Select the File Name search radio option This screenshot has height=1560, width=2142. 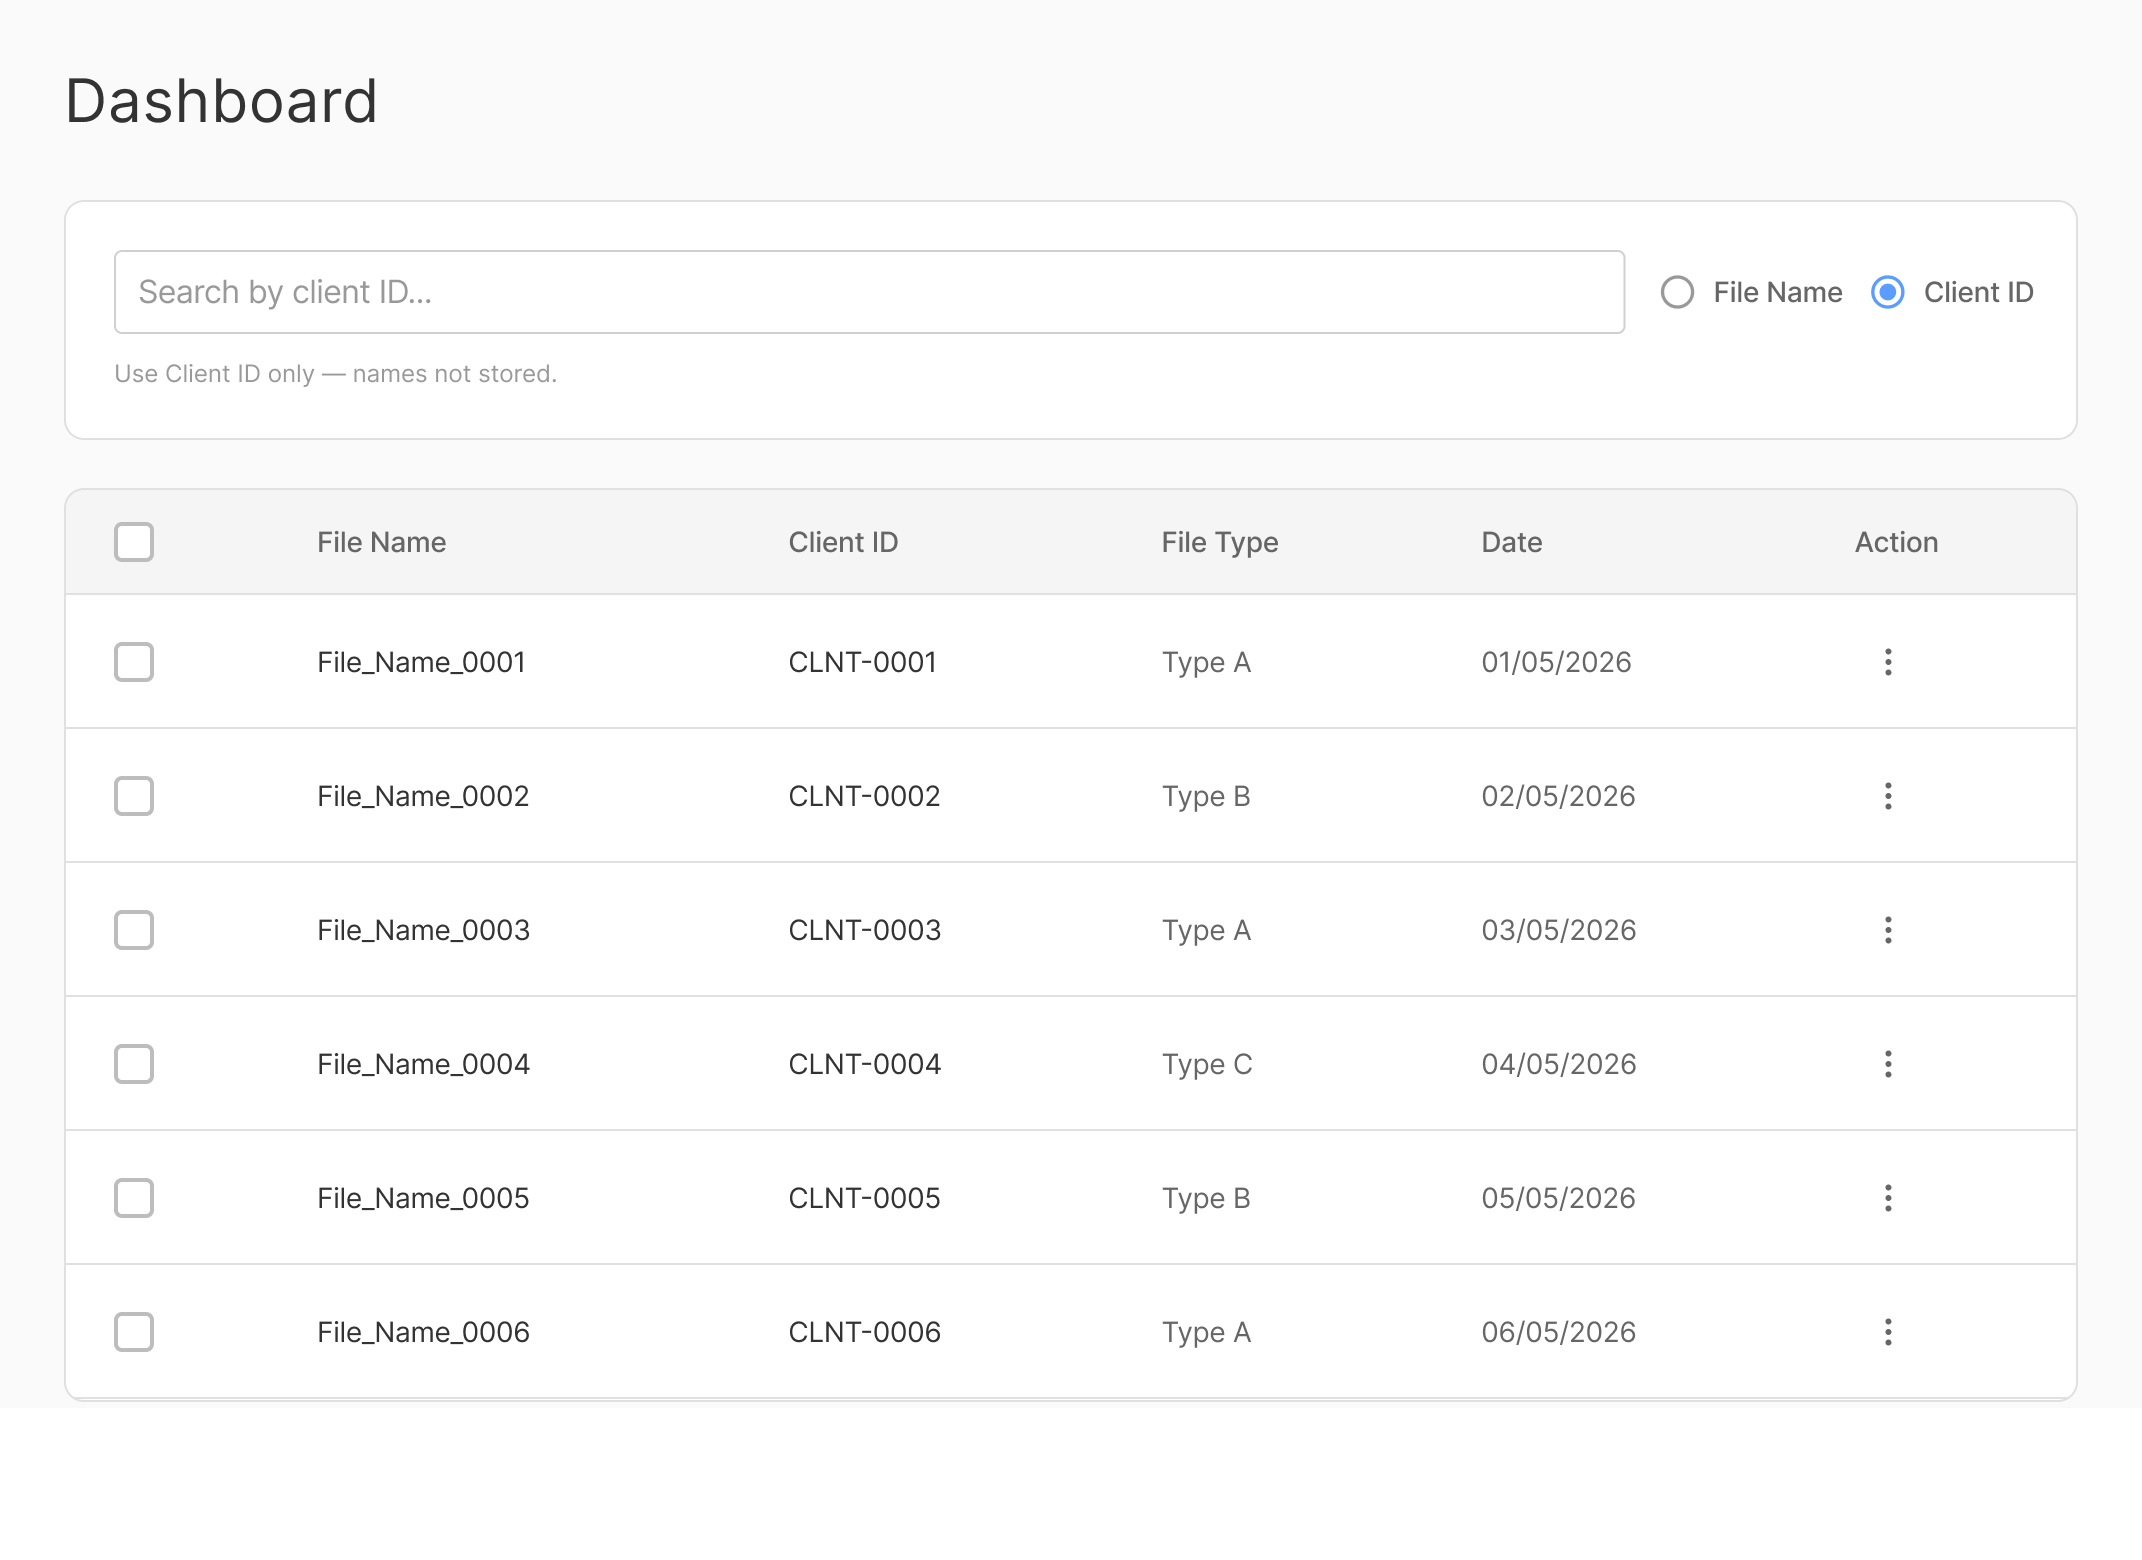coord(1677,292)
